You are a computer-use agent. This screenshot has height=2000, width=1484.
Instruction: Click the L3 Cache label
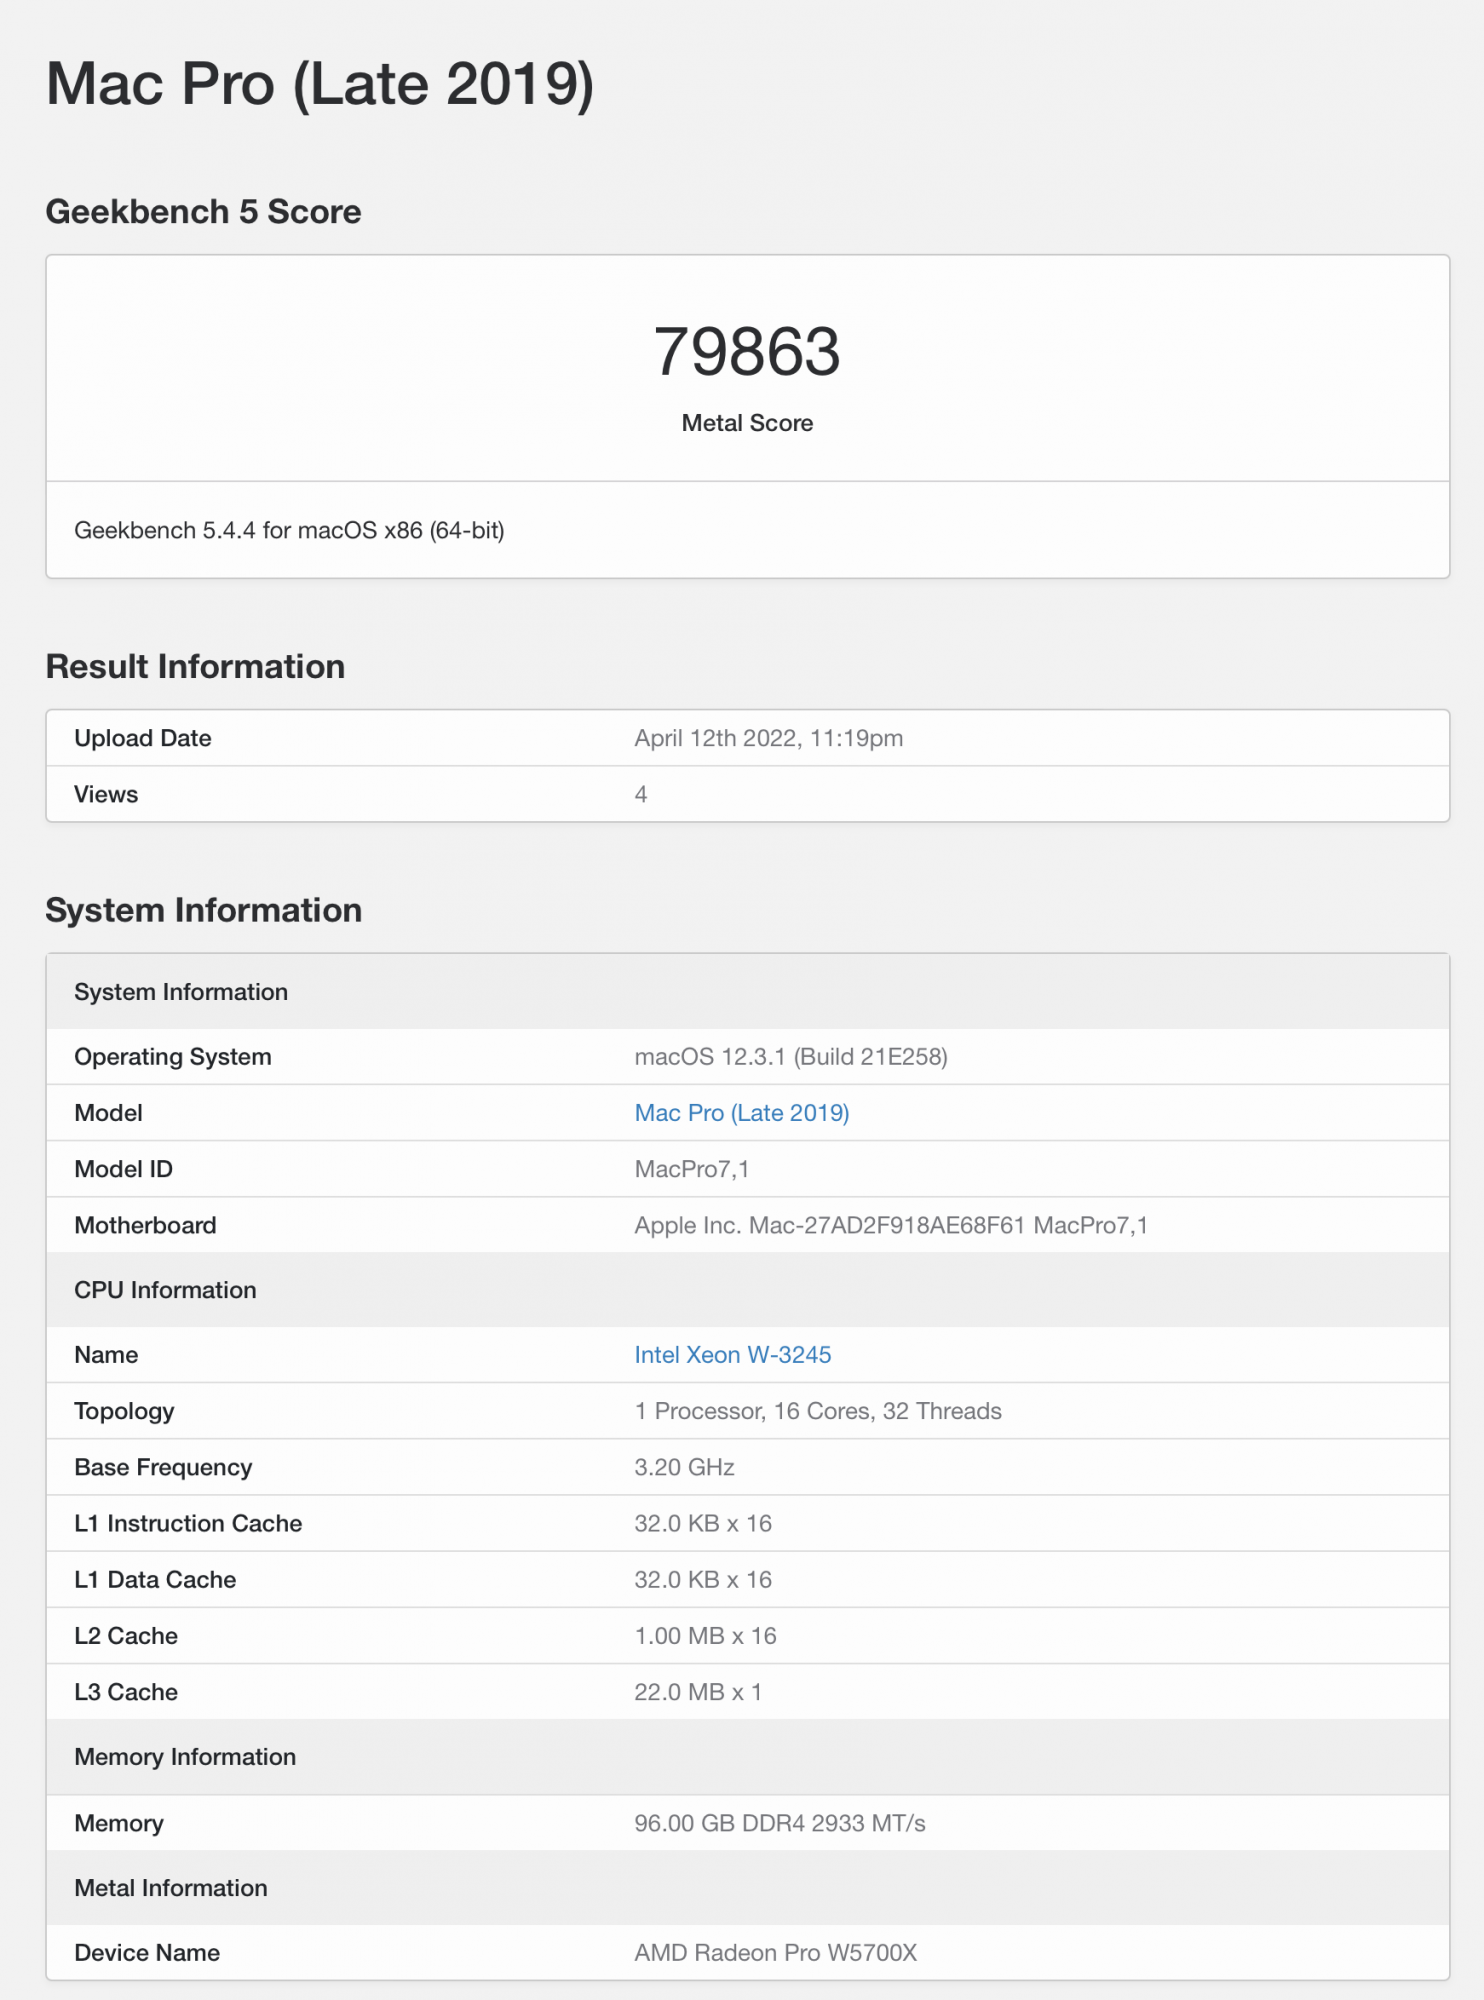pyautogui.click(x=126, y=1692)
